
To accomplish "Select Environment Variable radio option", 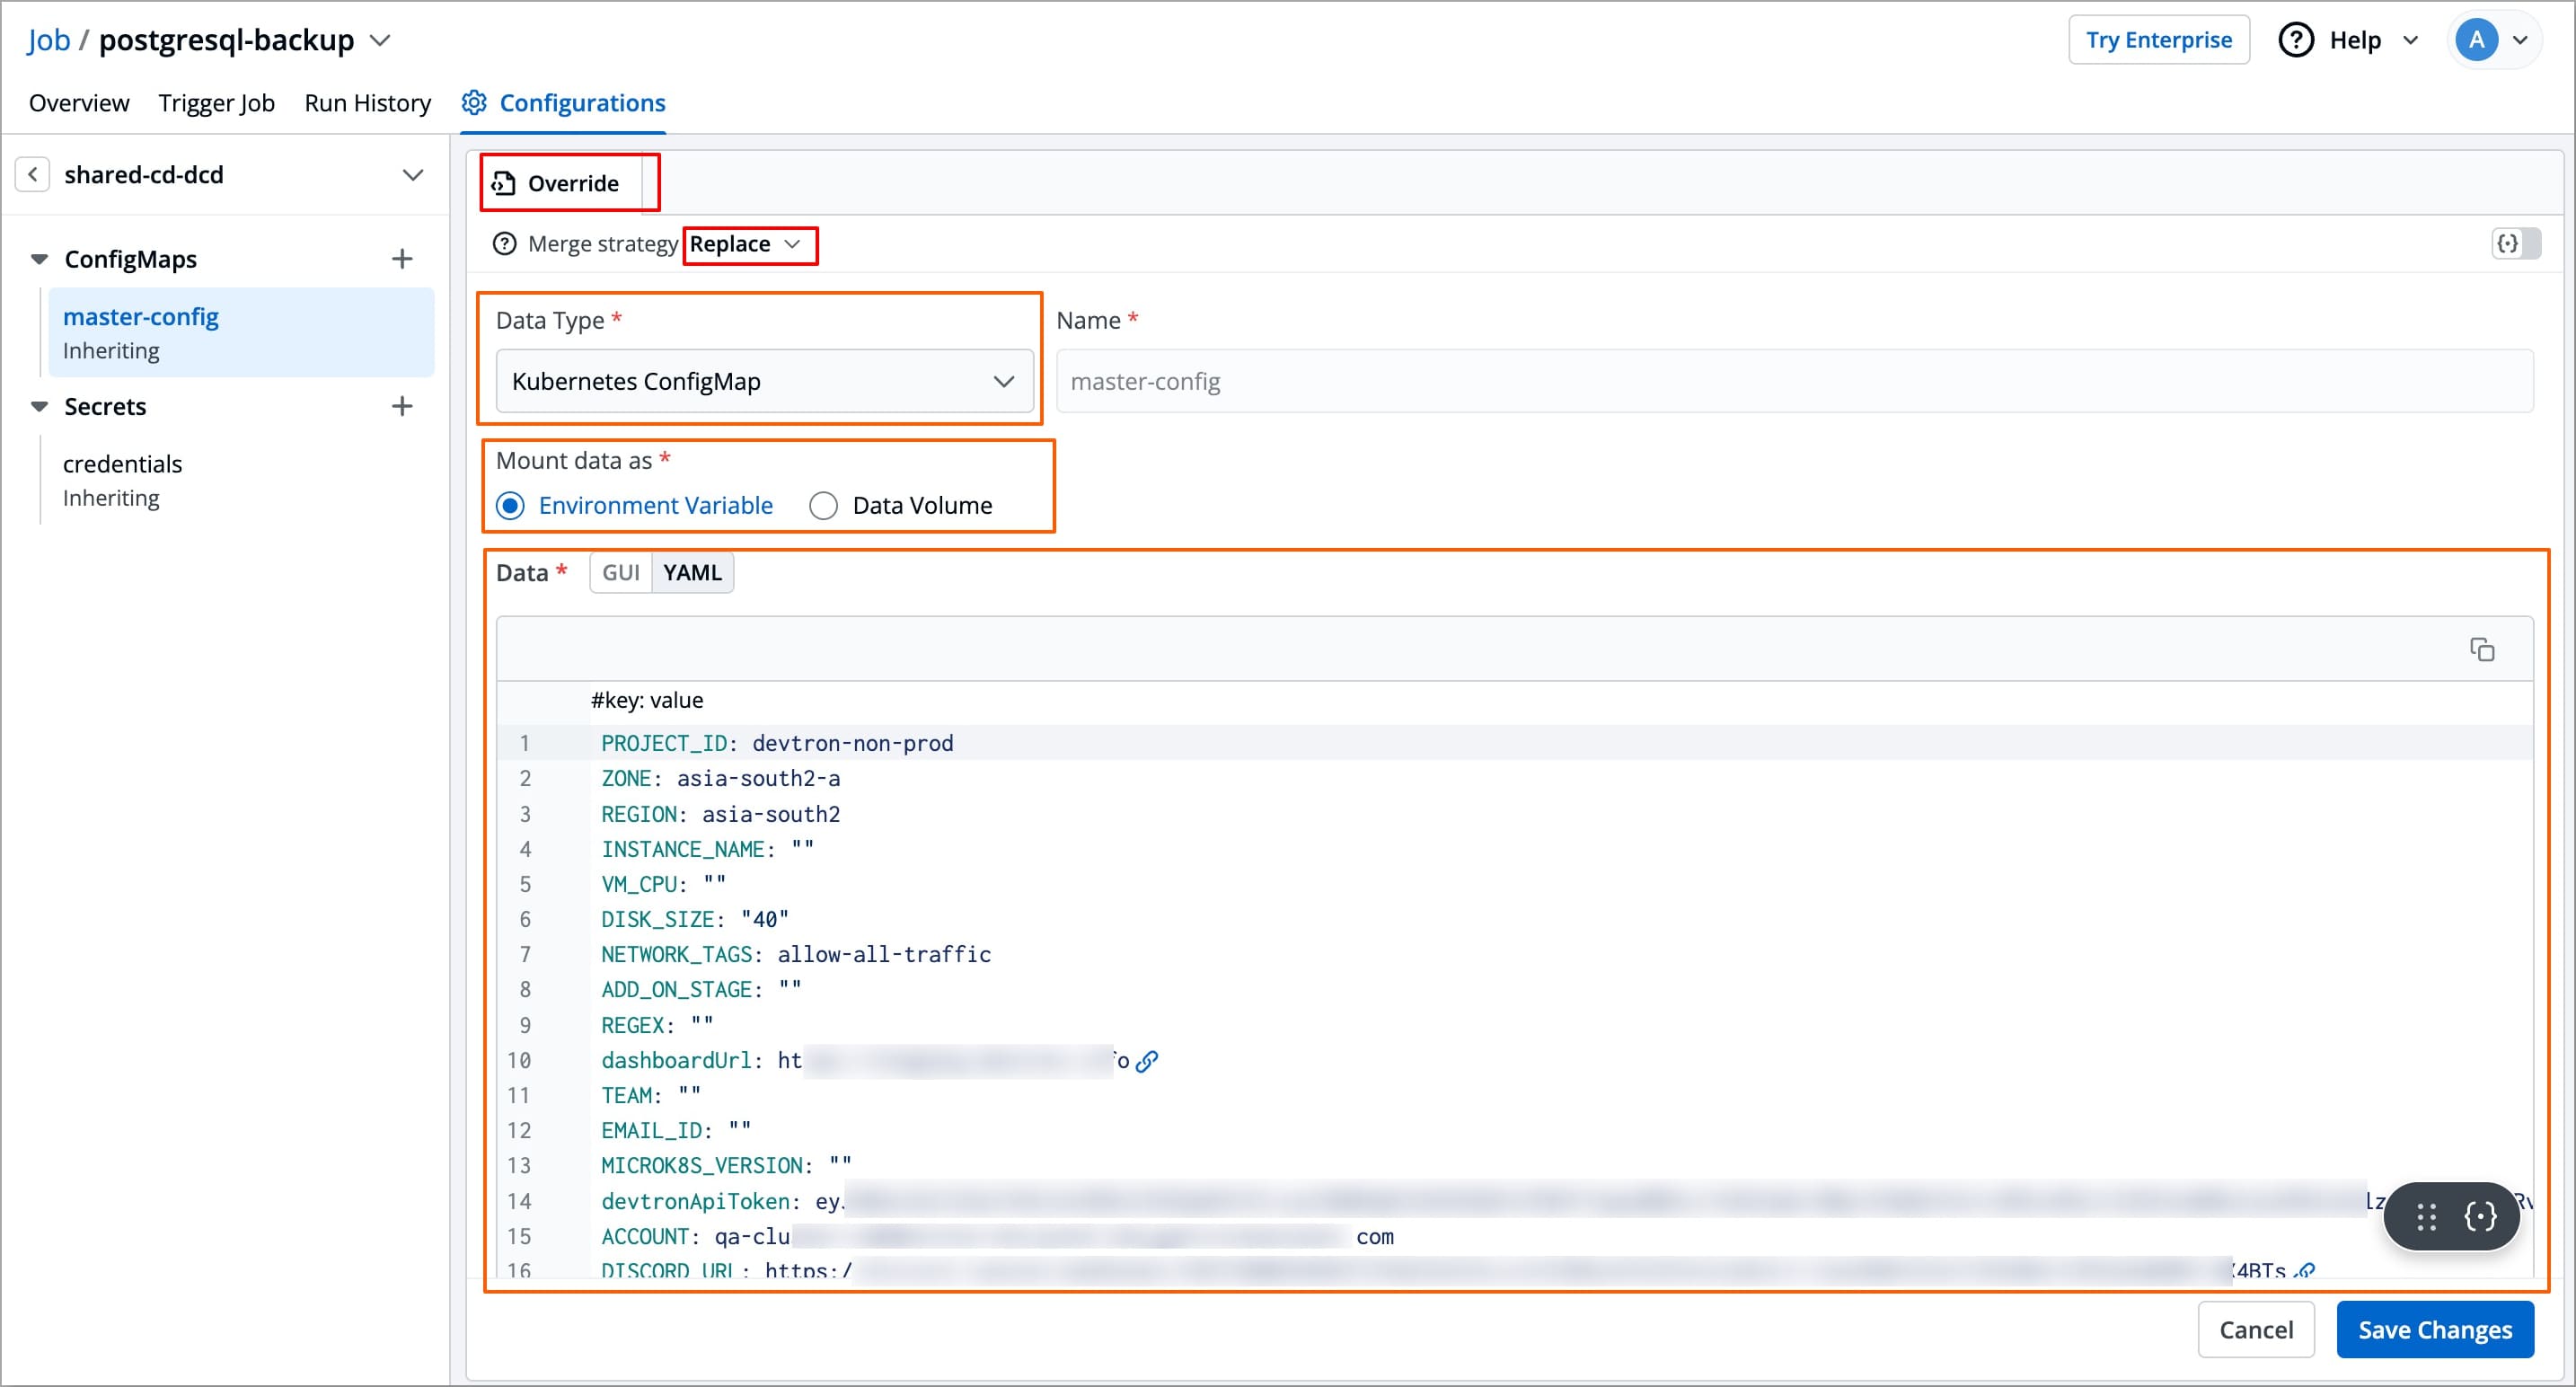I will click(511, 506).
